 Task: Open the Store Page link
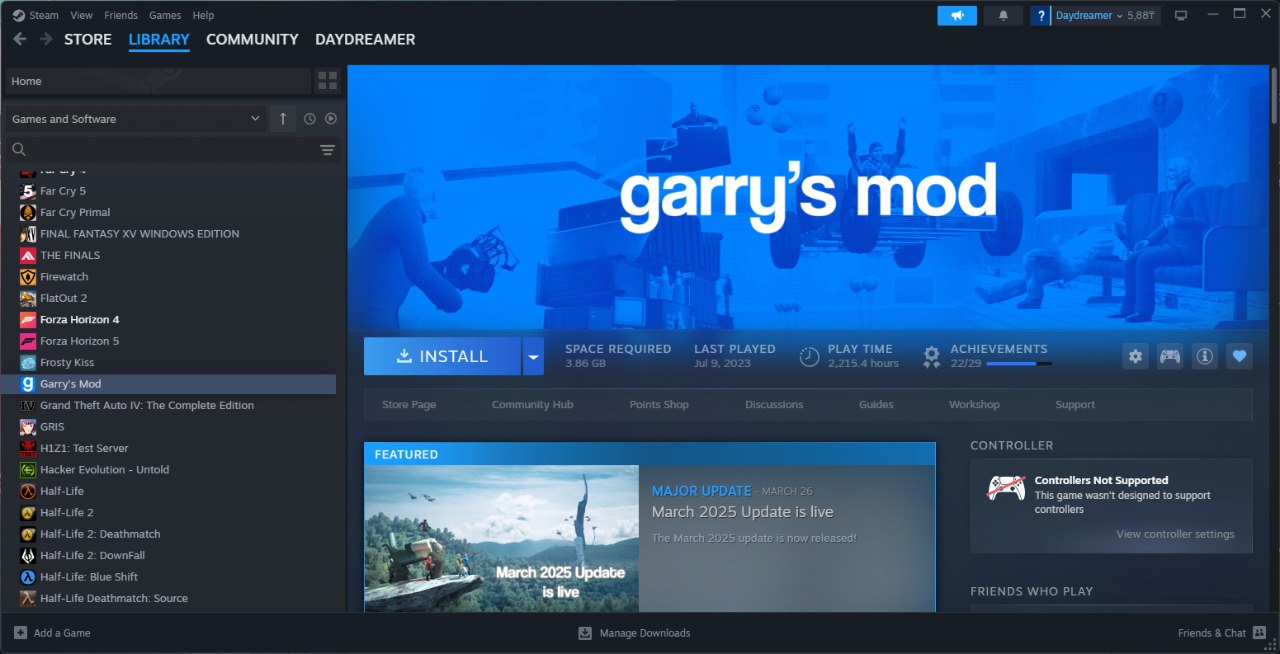[409, 405]
